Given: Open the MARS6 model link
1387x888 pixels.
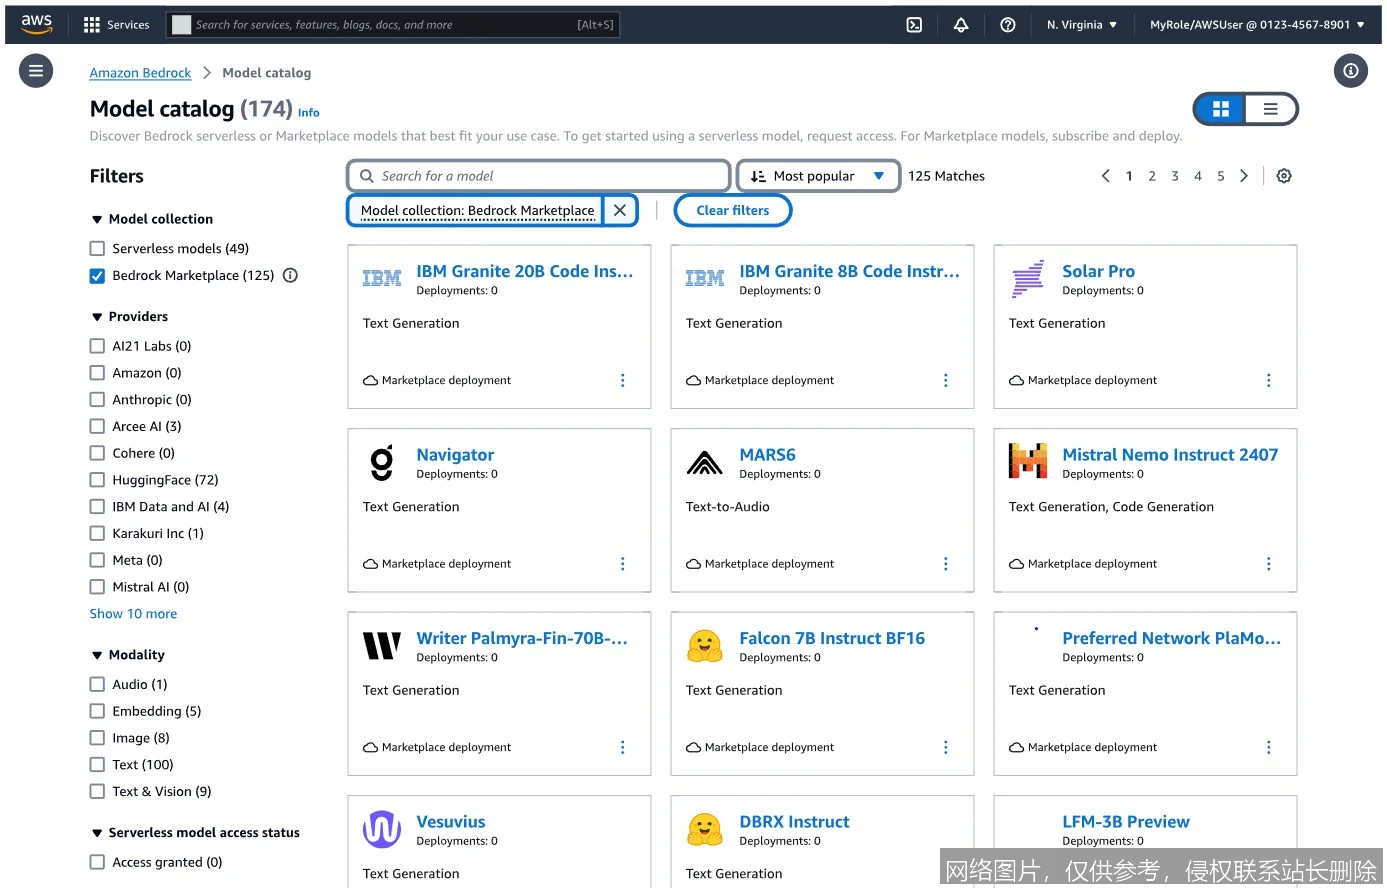Looking at the screenshot, I should coord(767,455).
